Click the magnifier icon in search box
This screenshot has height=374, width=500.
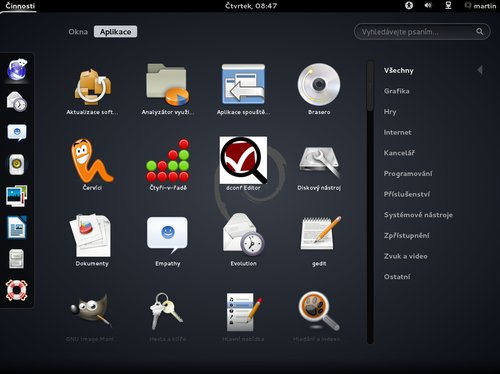click(x=479, y=32)
